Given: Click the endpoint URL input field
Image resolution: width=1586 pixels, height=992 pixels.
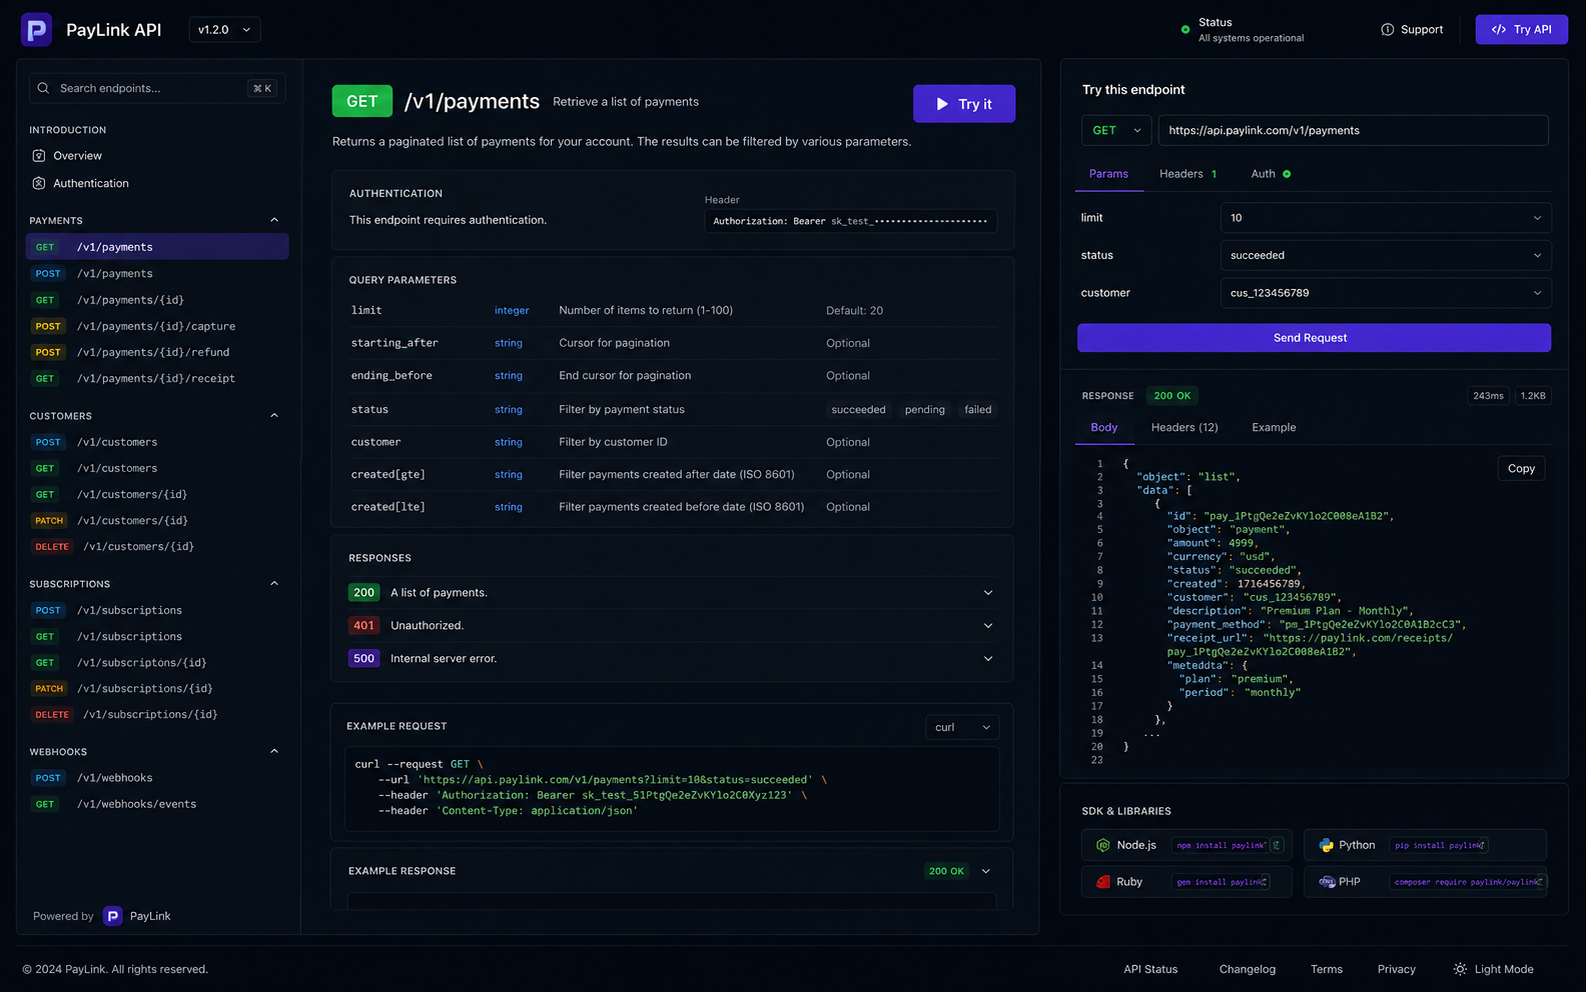Looking at the screenshot, I should (x=1353, y=131).
